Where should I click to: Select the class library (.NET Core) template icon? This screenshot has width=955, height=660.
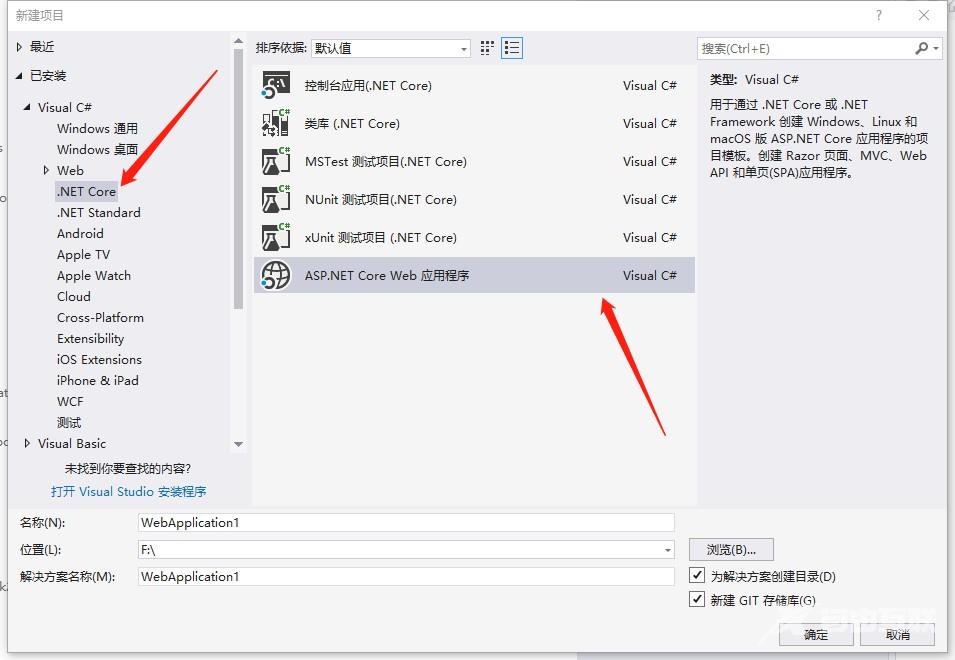(276, 123)
